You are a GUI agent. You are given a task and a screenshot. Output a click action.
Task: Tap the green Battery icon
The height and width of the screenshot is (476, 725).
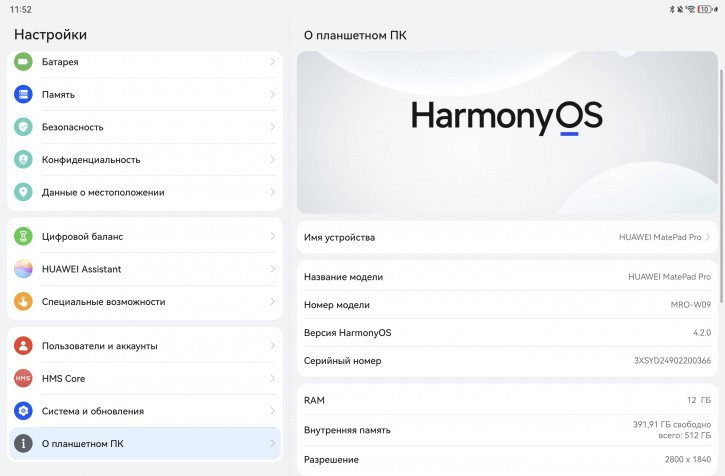[x=23, y=62]
